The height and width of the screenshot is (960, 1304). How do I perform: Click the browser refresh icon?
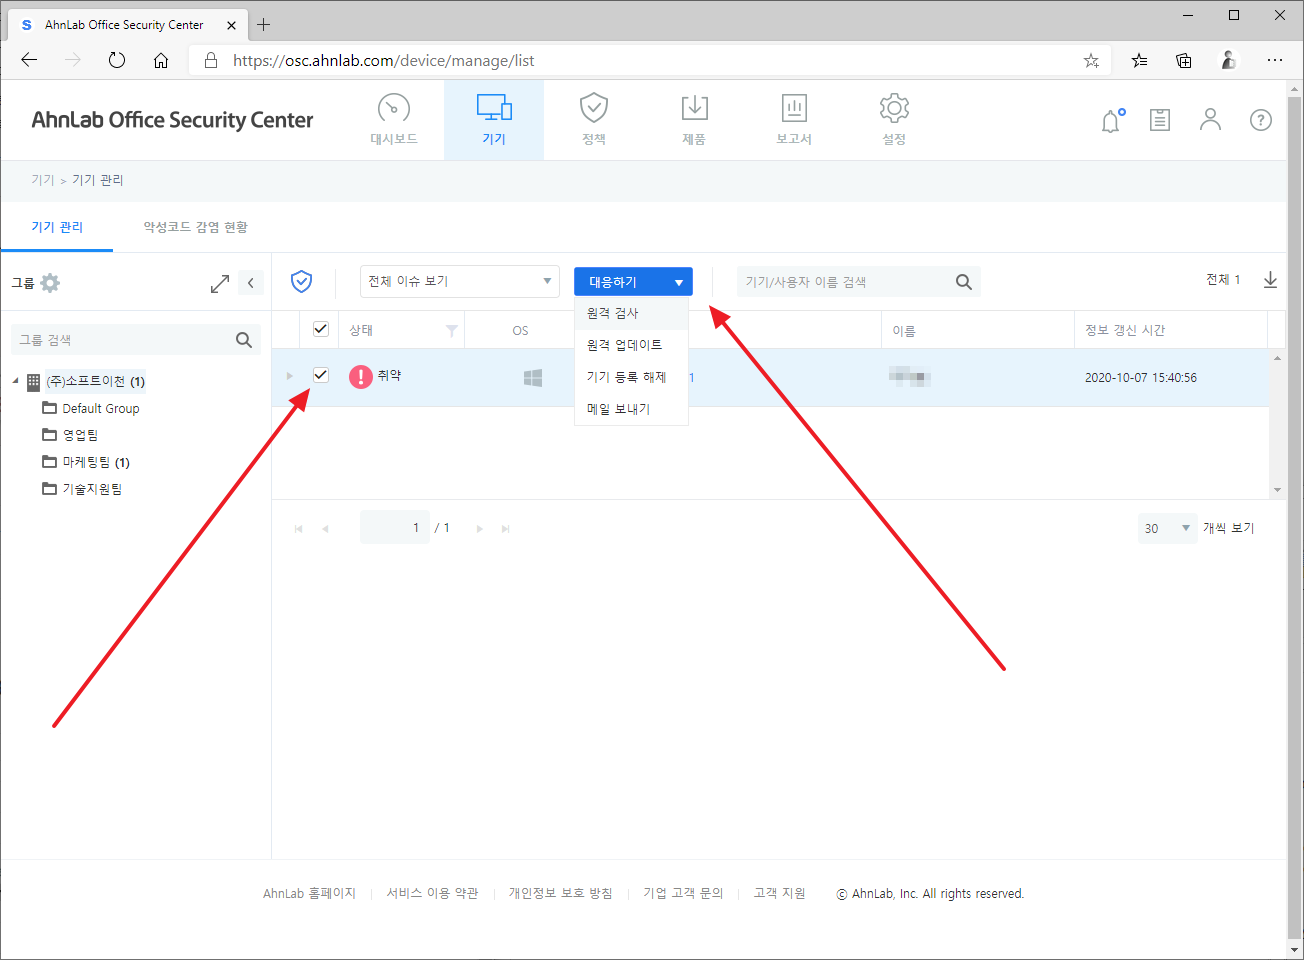point(117,60)
